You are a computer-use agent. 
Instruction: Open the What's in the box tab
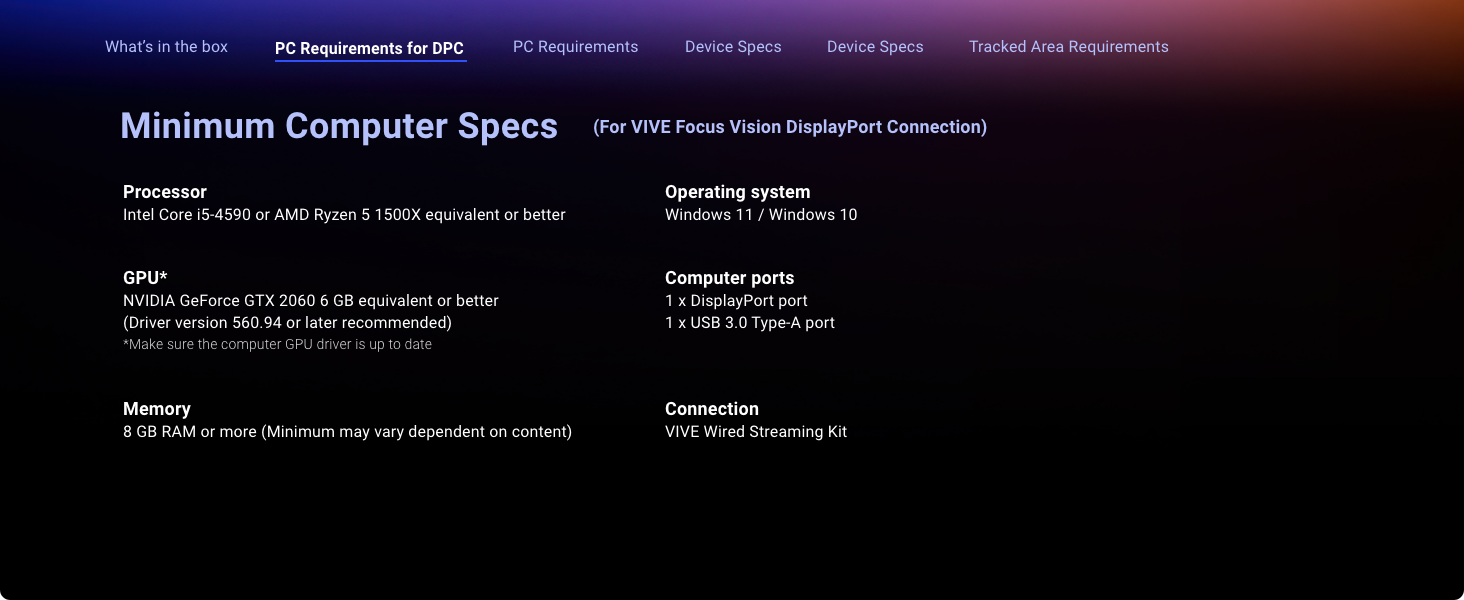point(166,47)
